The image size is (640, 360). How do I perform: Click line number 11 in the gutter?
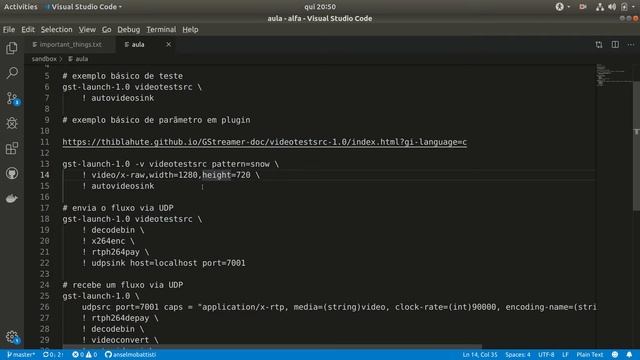tap(45, 142)
